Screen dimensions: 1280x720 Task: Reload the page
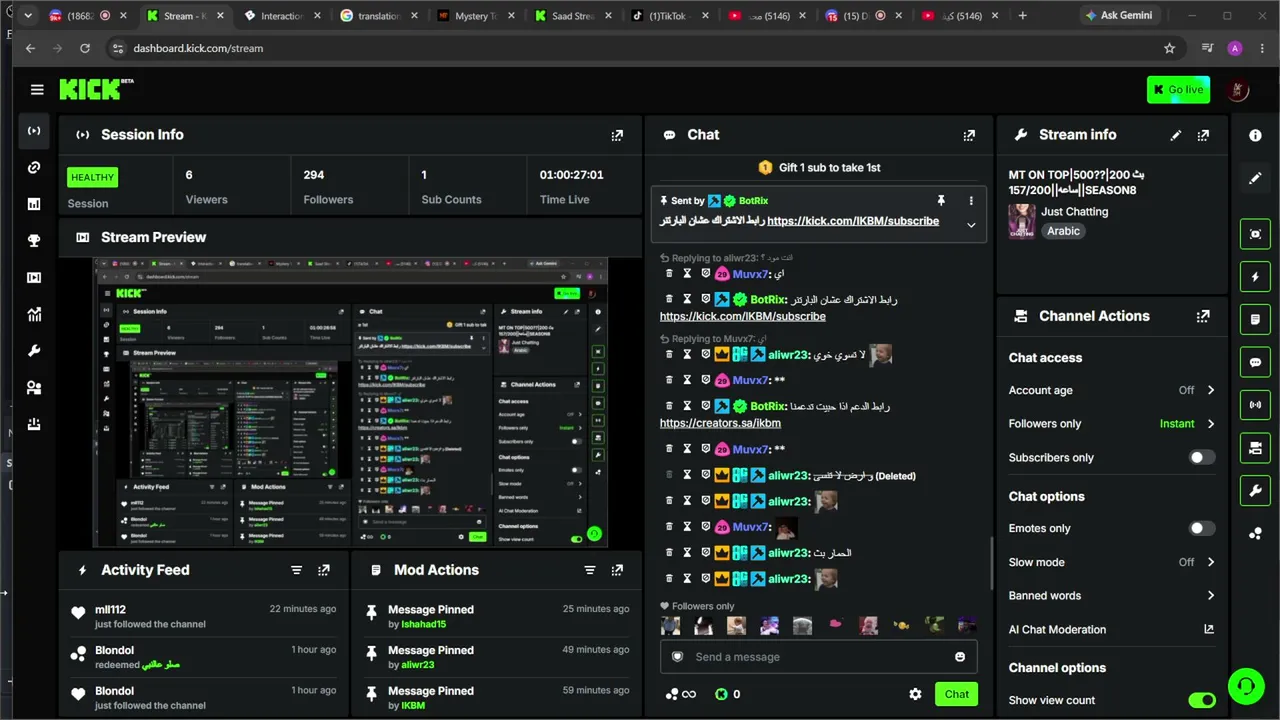tap(85, 48)
